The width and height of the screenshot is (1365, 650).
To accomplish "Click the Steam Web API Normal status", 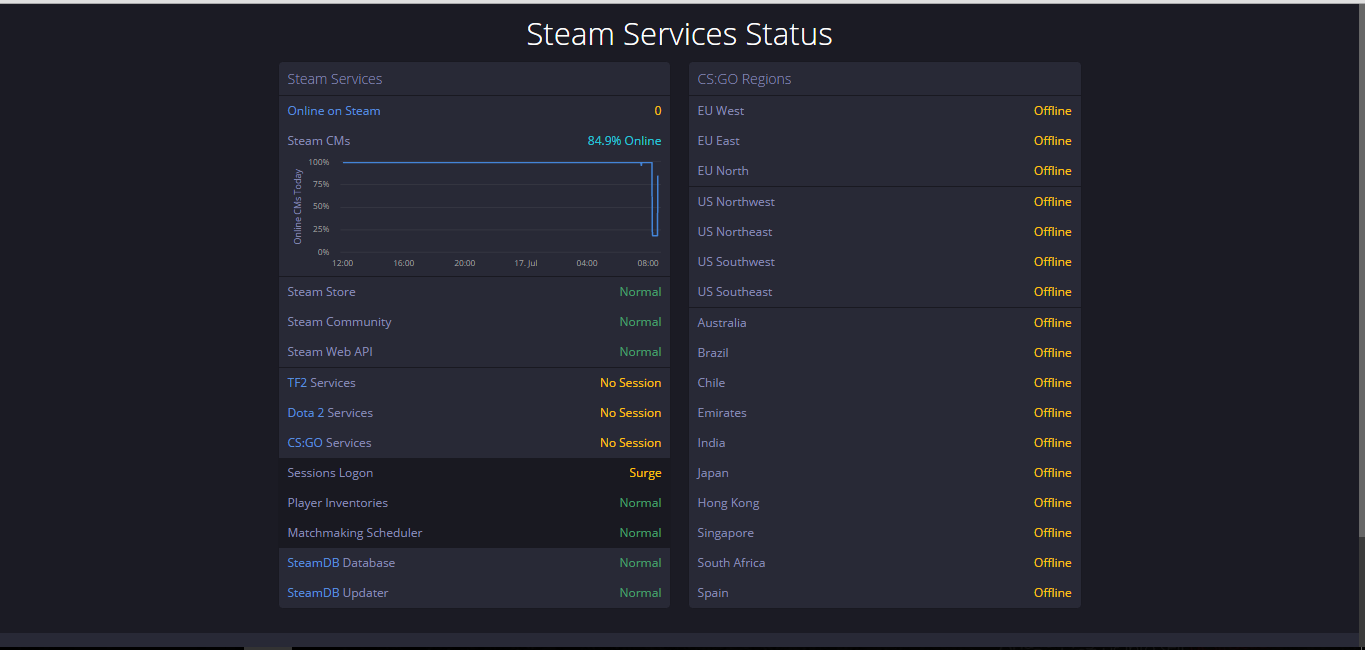I will tap(640, 352).
